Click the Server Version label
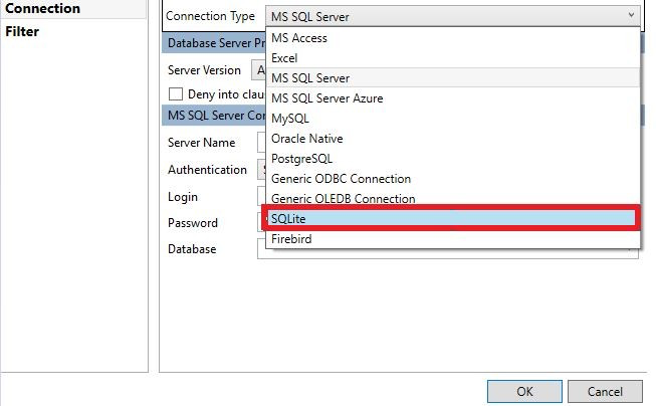The image size is (656, 406). pyautogui.click(x=204, y=70)
